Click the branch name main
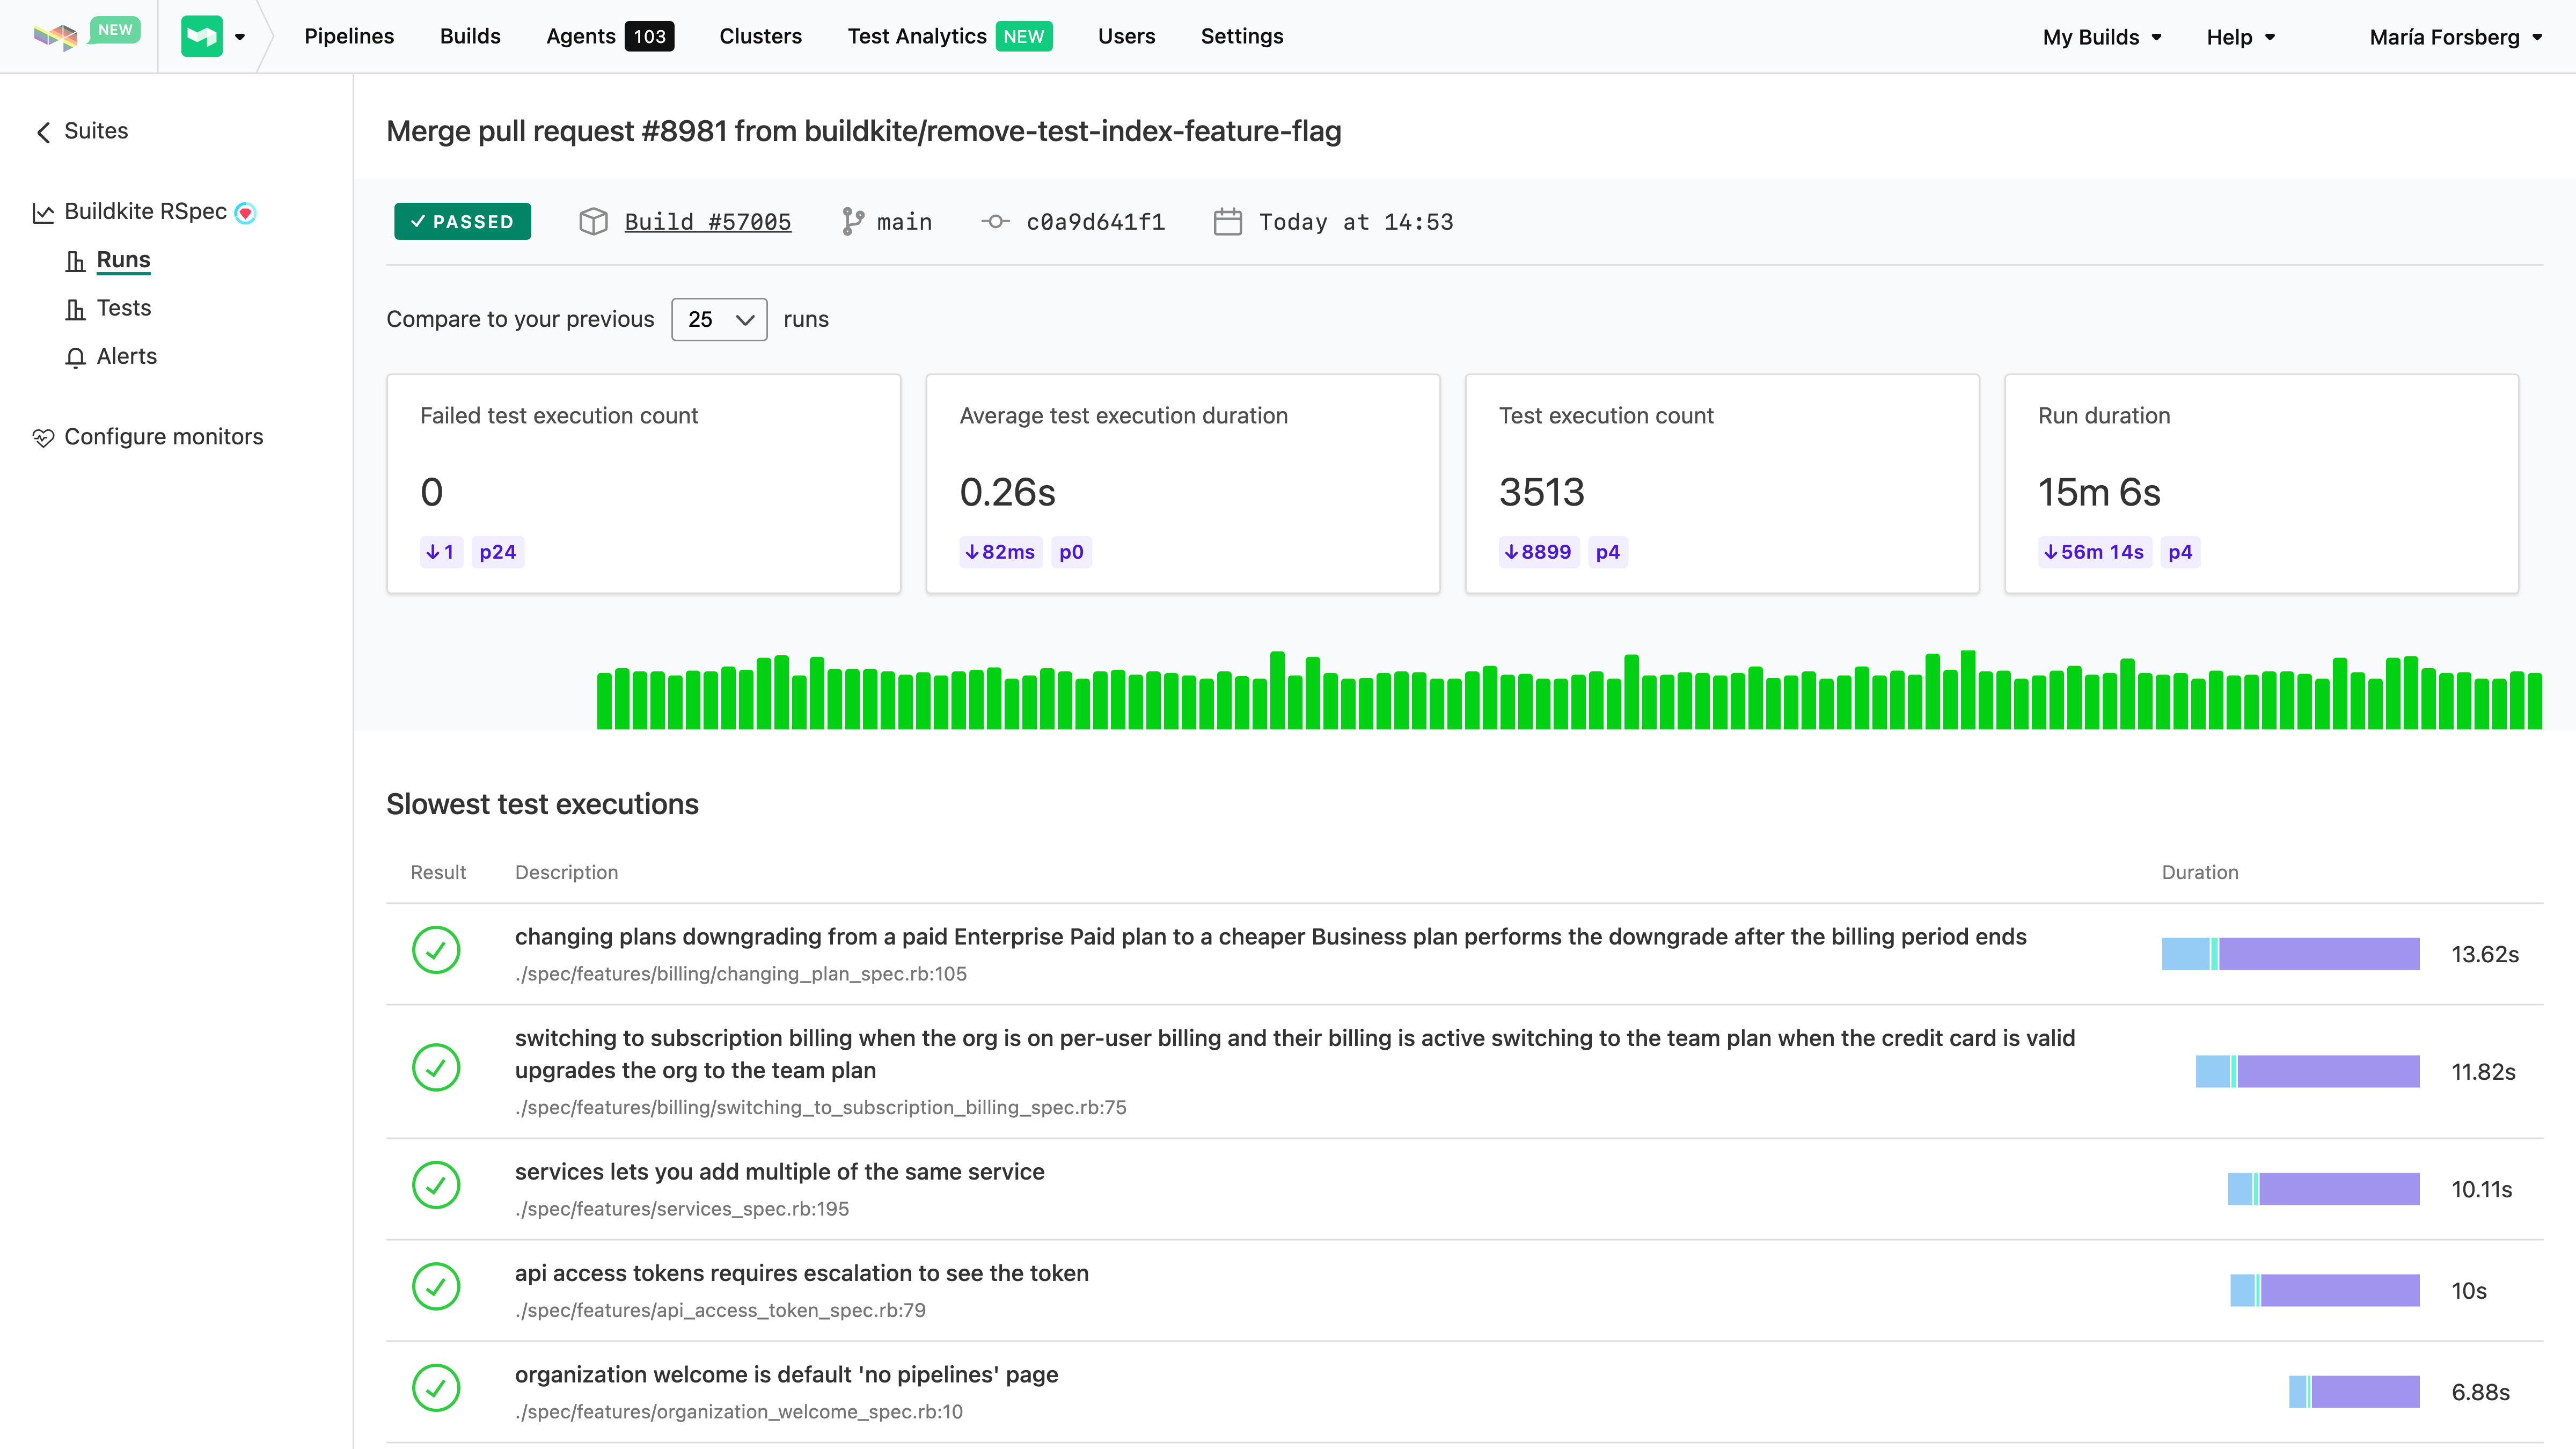Viewport: 2576px width, 1449px height. (x=904, y=221)
